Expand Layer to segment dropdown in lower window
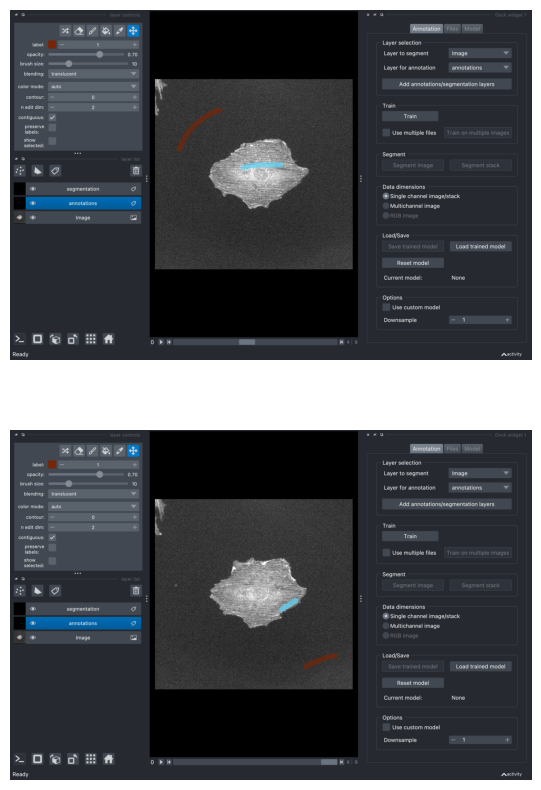The height and width of the screenshot is (790, 541). (480, 473)
